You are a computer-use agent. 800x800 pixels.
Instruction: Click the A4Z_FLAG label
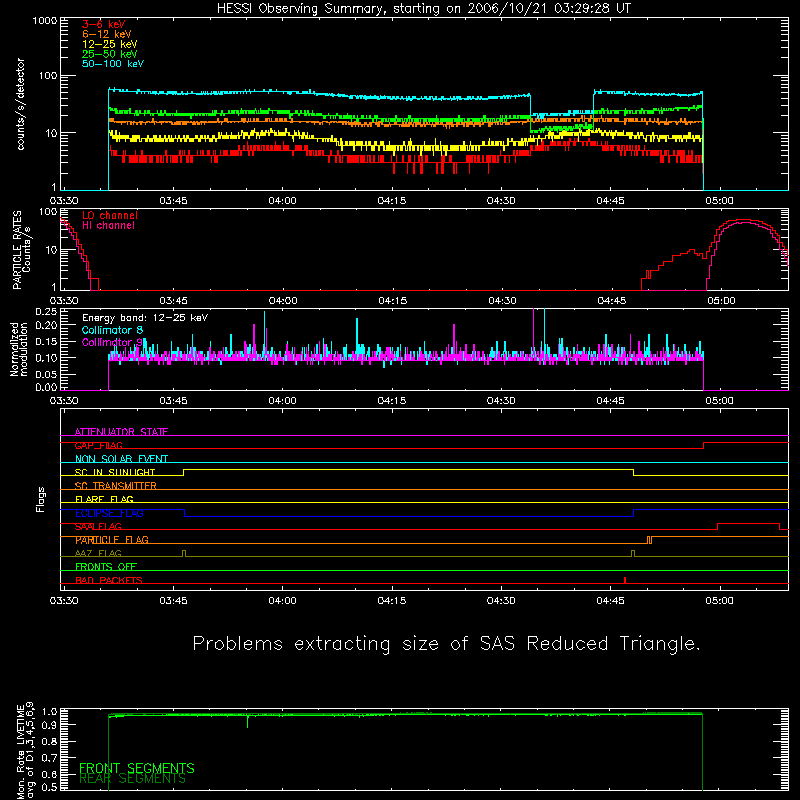tap(98, 554)
